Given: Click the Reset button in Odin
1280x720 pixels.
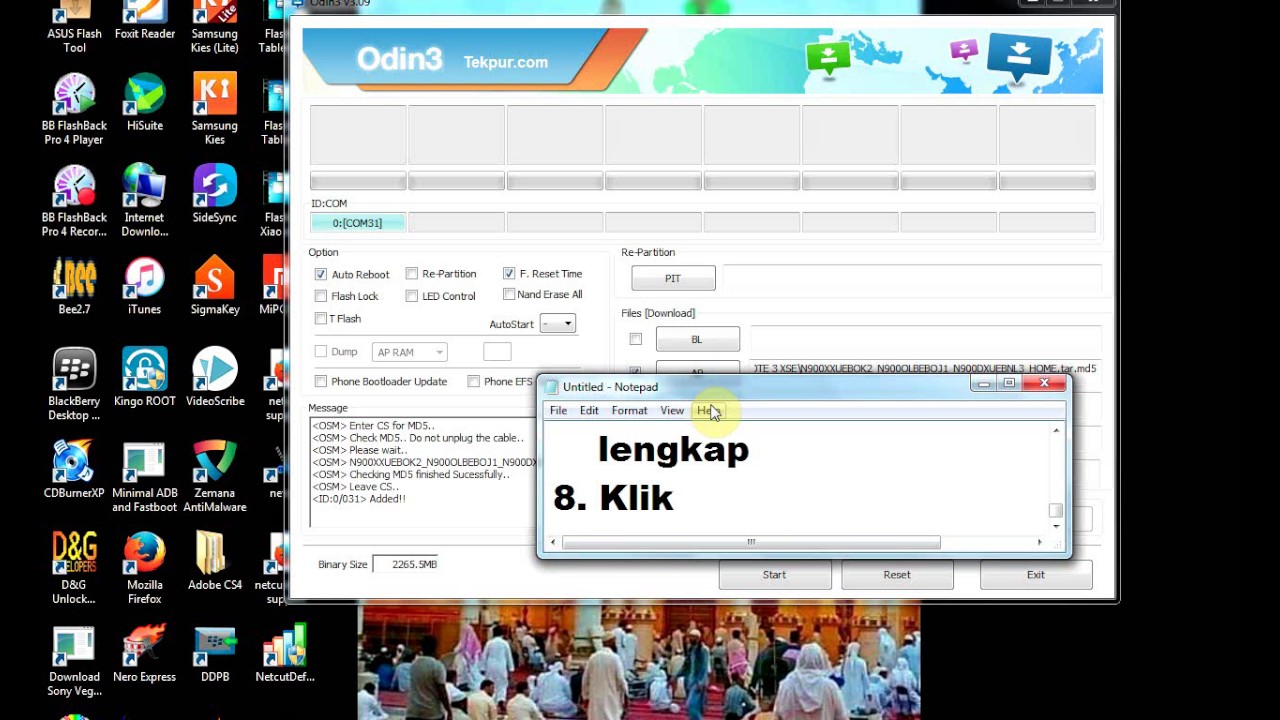Looking at the screenshot, I should pyautogui.click(x=897, y=575).
